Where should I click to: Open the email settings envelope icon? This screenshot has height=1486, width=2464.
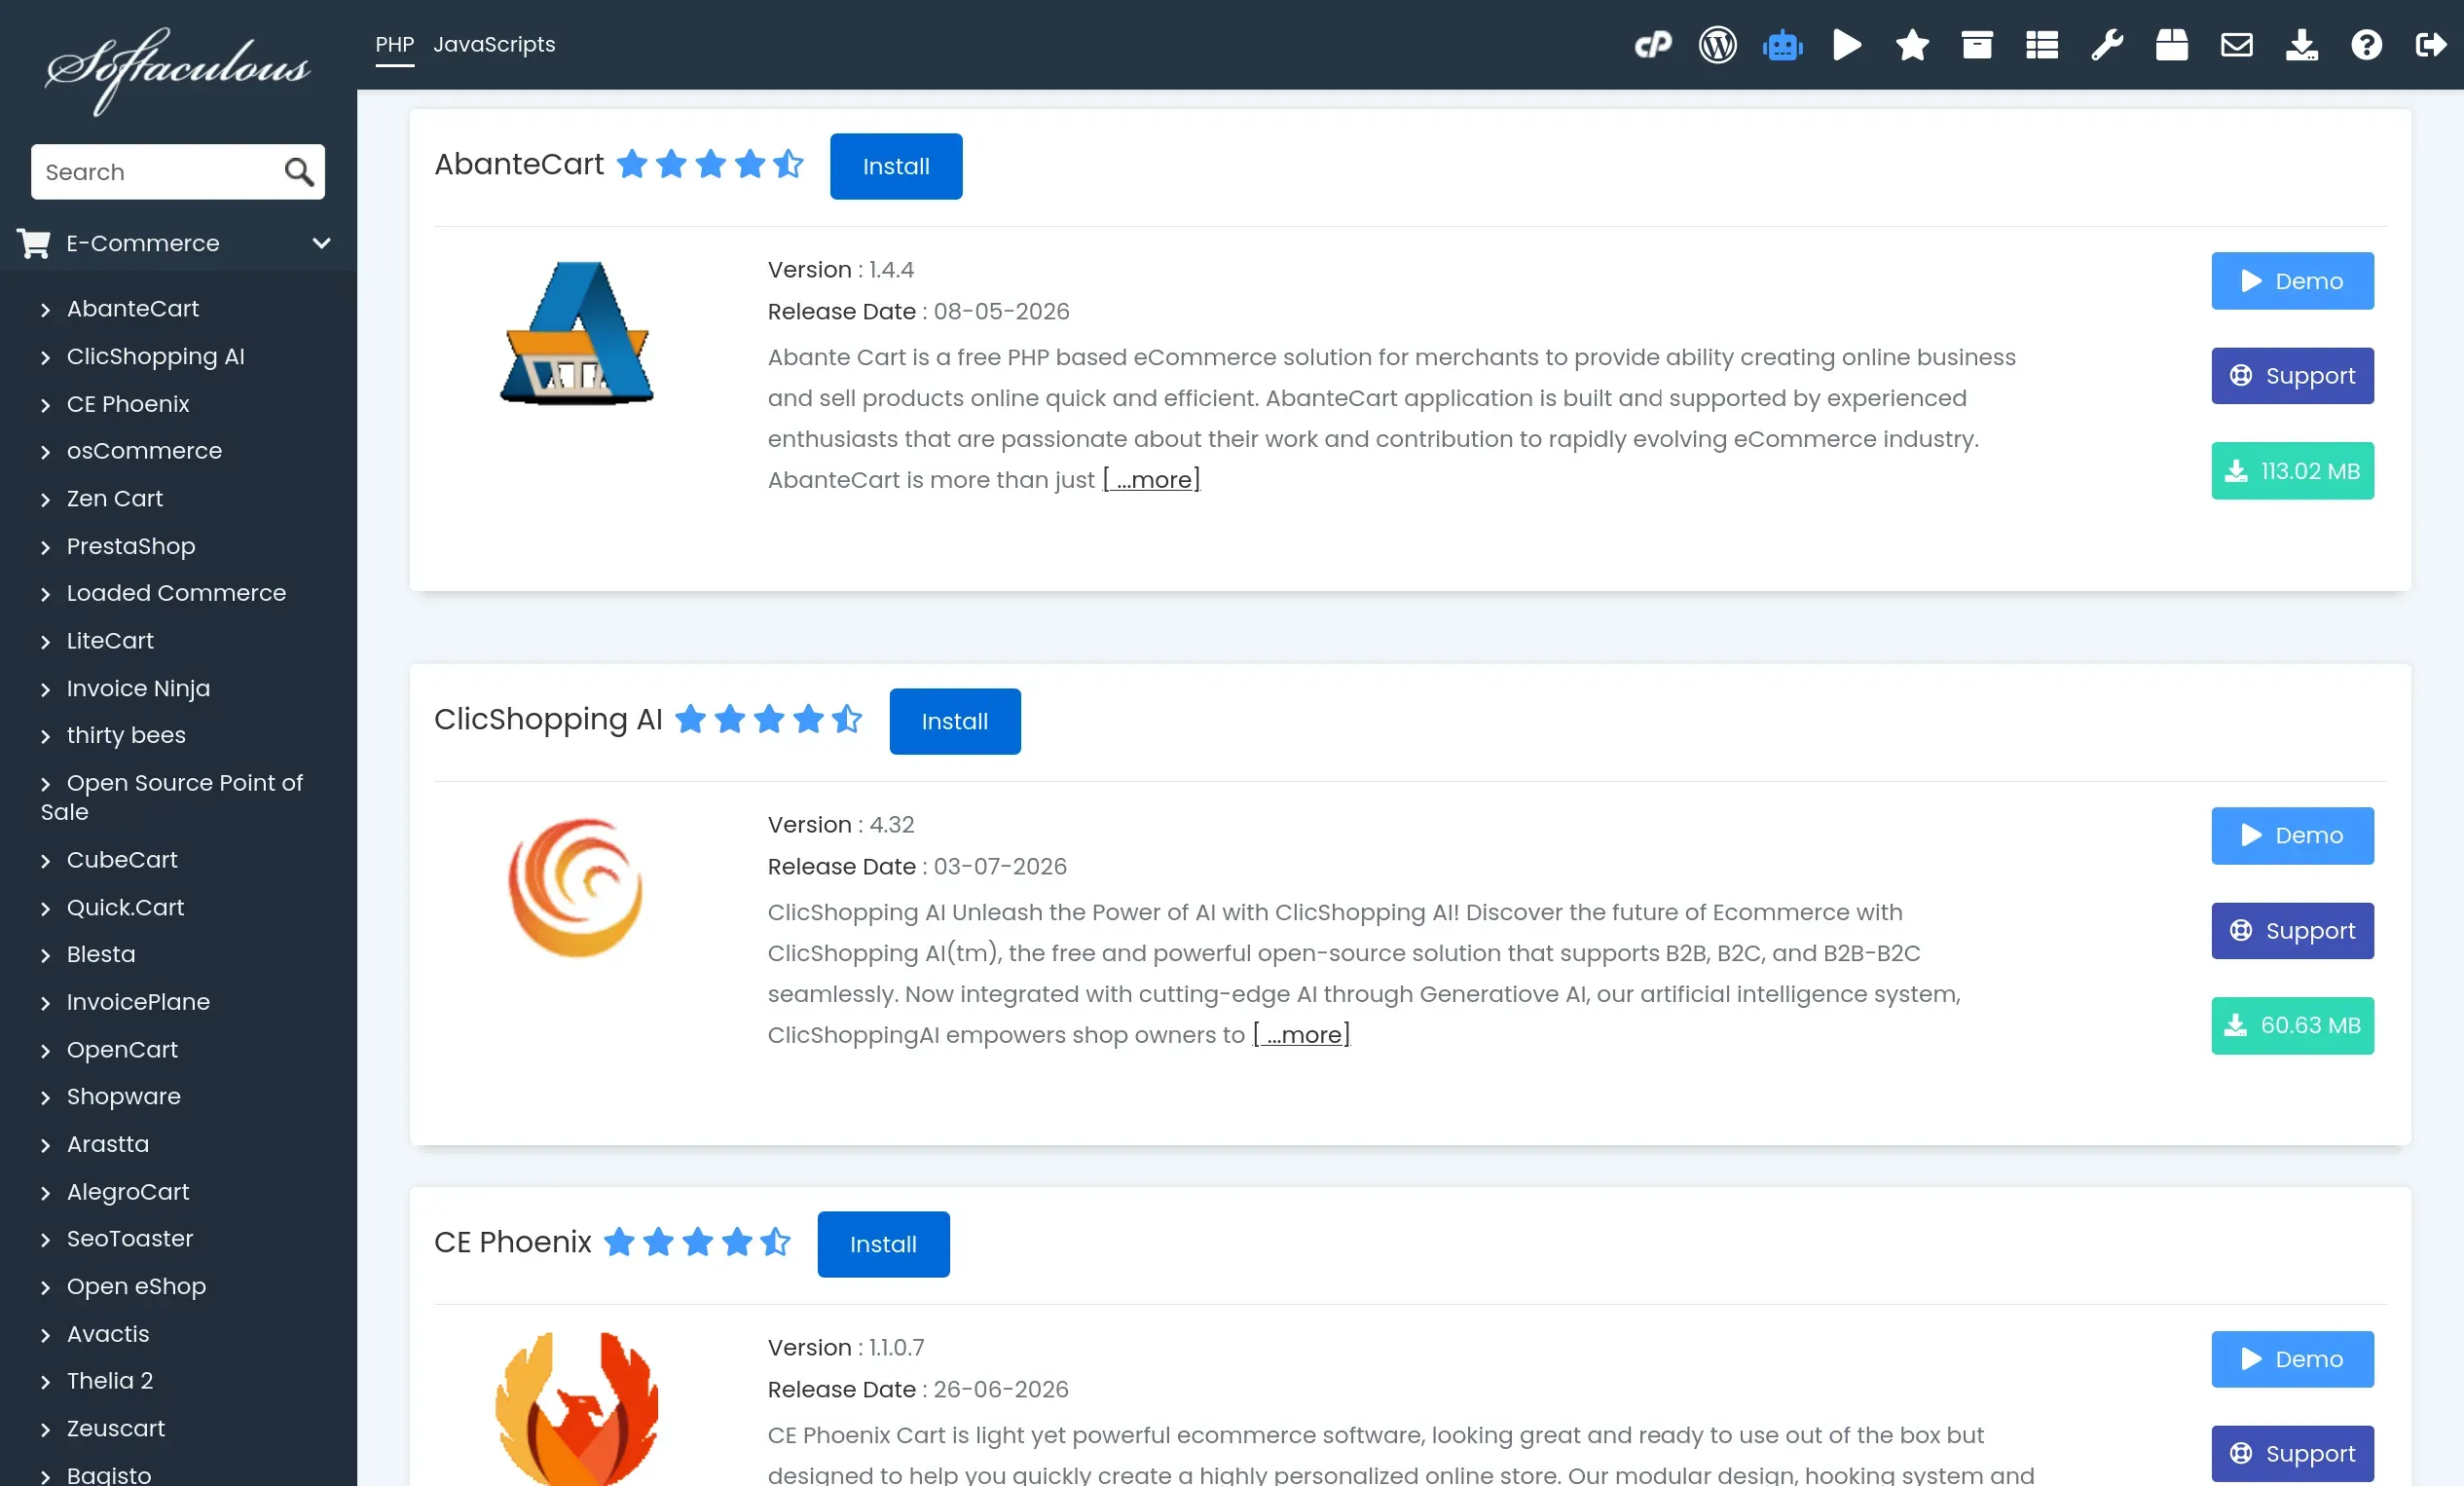tap(2237, 45)
